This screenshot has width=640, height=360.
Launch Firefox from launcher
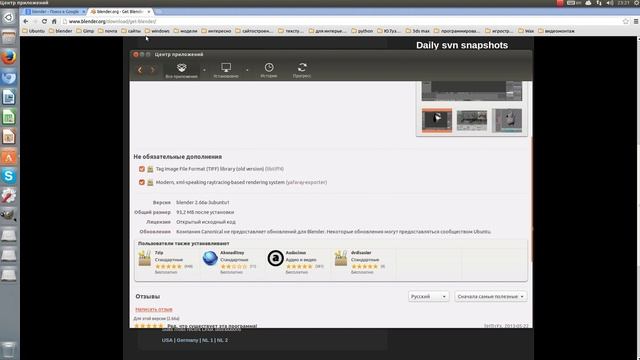[9, 57]
